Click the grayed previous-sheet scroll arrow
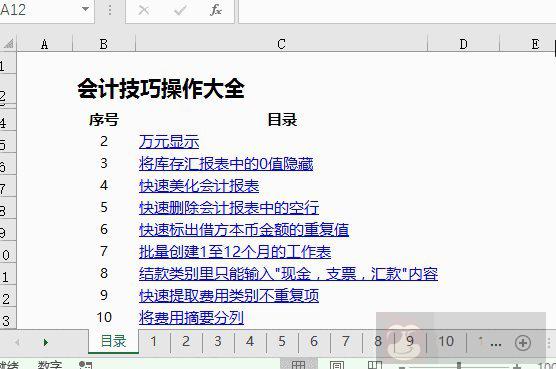556x369 pixels. click(17, 342)
